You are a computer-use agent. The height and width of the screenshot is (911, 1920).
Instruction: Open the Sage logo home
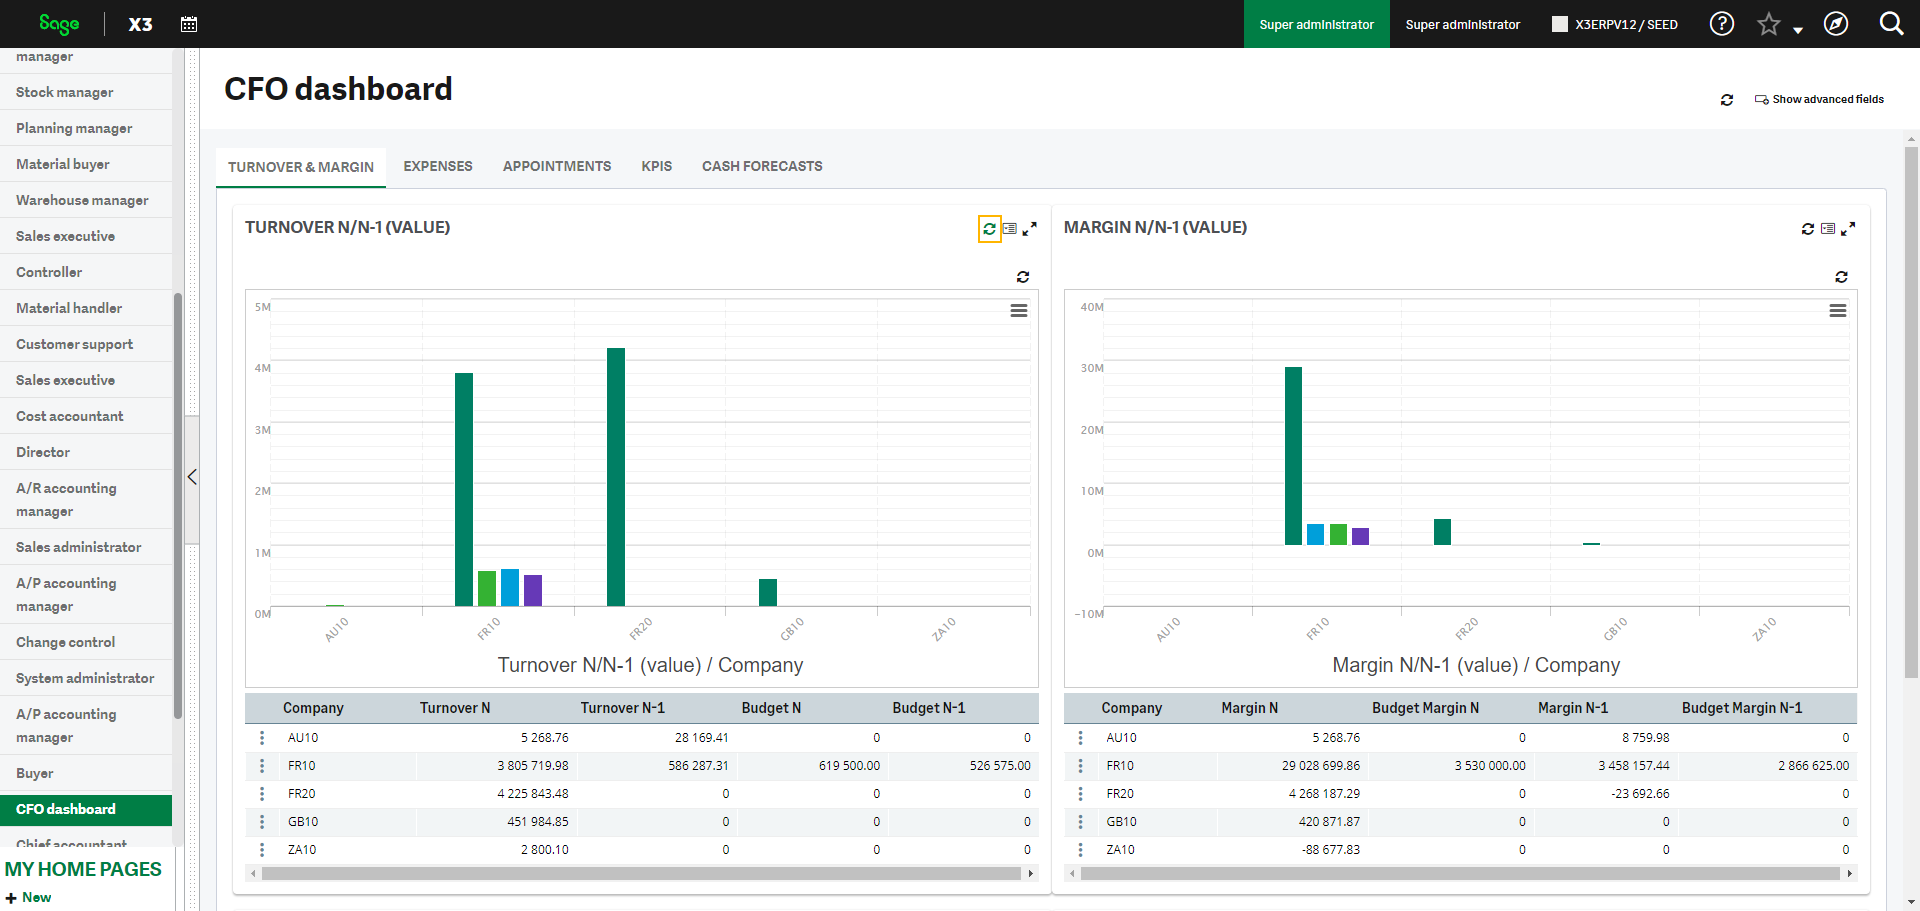(x=59, y=24)
